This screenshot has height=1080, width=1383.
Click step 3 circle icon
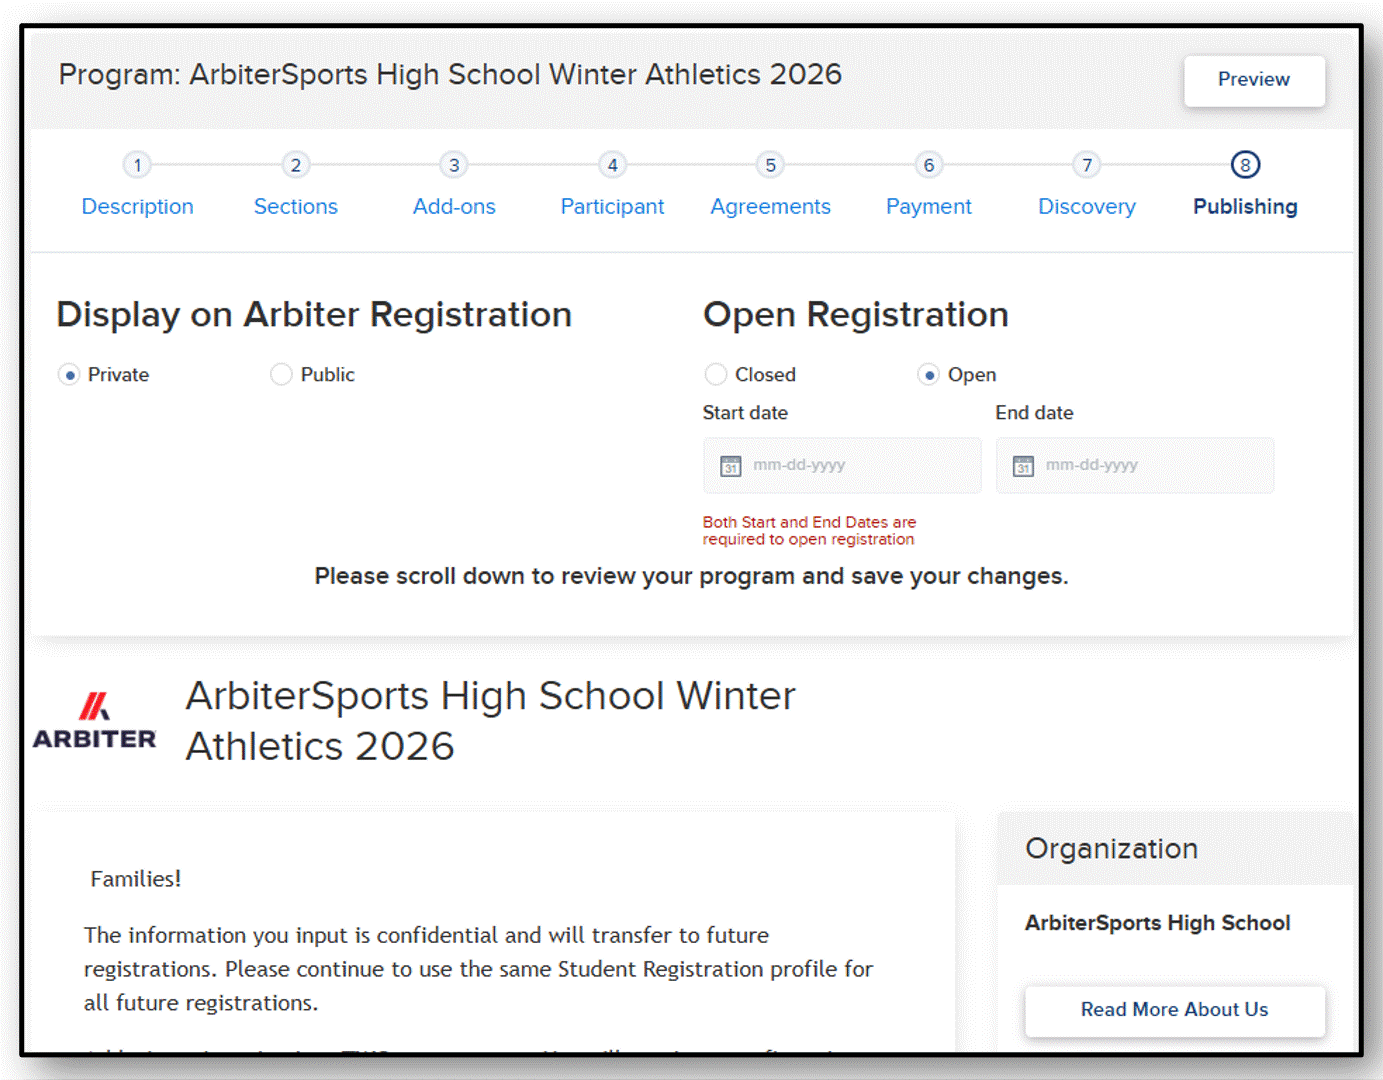pyautogui.click(x=454, y=165)
